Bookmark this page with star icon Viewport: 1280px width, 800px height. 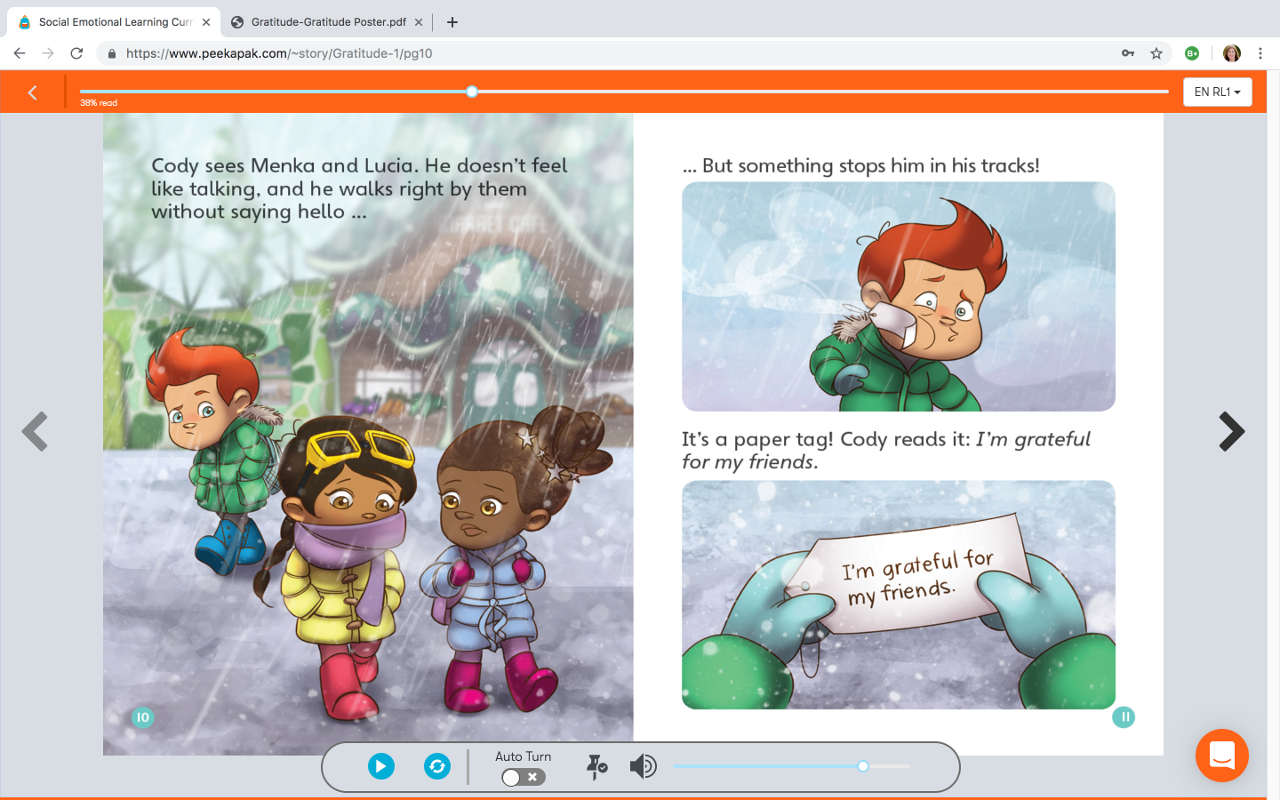pyautogui.click(x=1156, y=53)
